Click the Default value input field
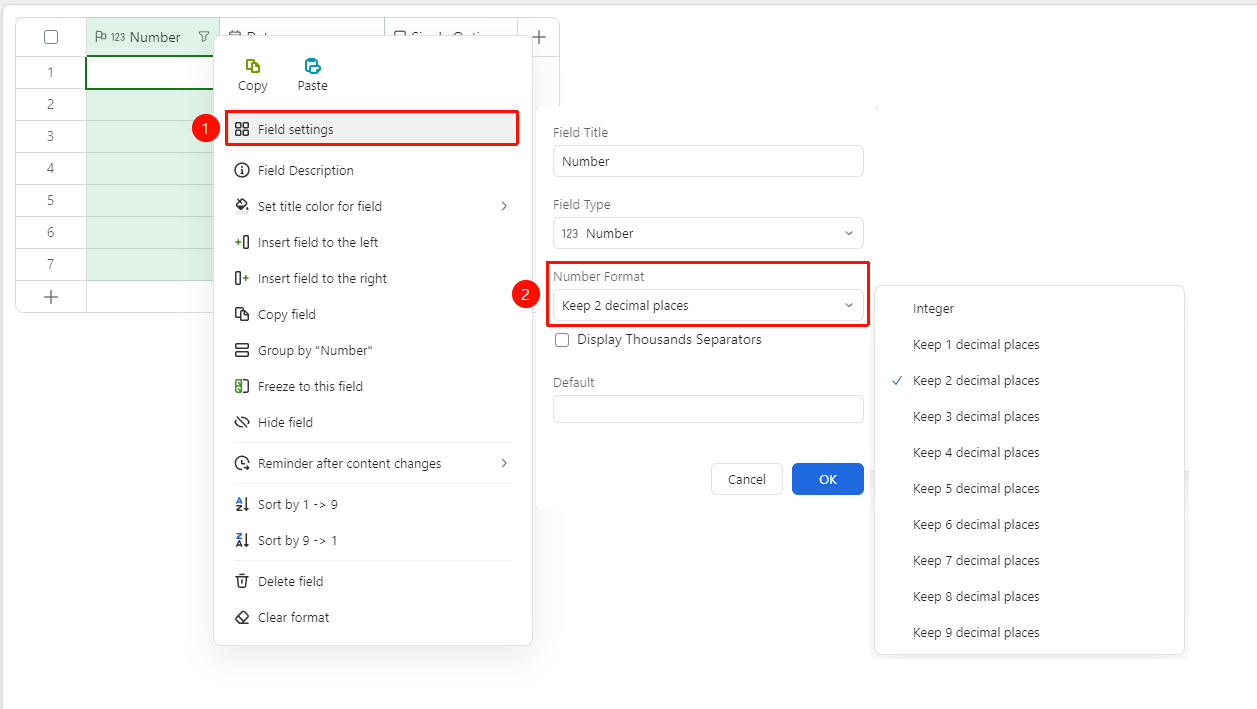 [x=708, y=409]
